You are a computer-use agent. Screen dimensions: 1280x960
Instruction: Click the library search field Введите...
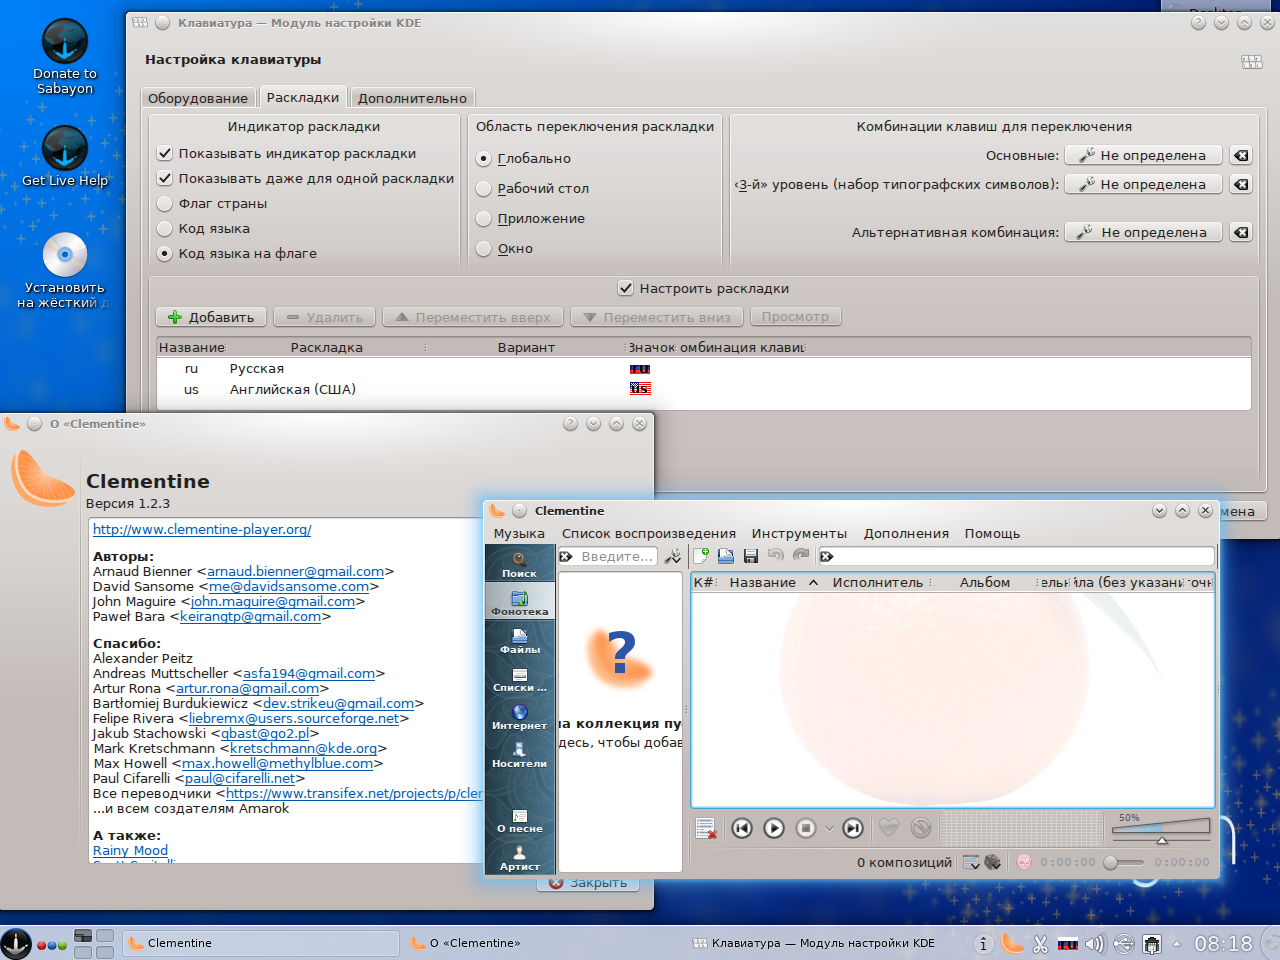(x=607, y=556)
